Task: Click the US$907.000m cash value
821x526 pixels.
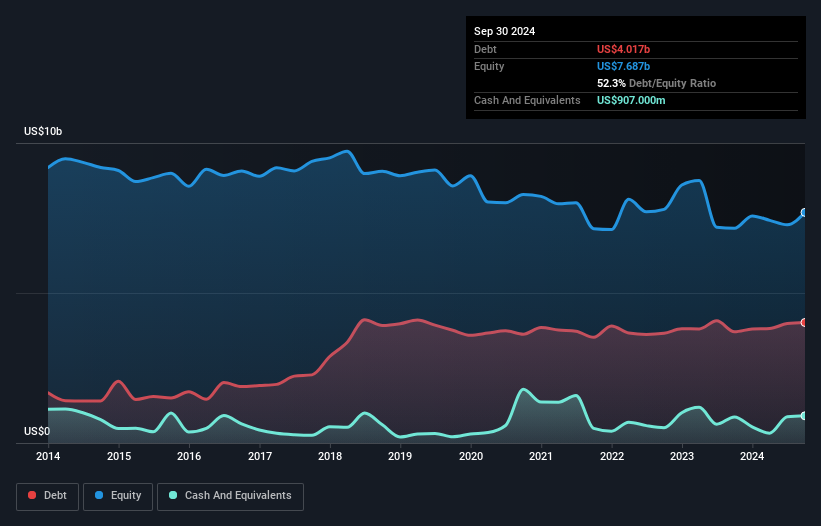Action: point(631,100)
